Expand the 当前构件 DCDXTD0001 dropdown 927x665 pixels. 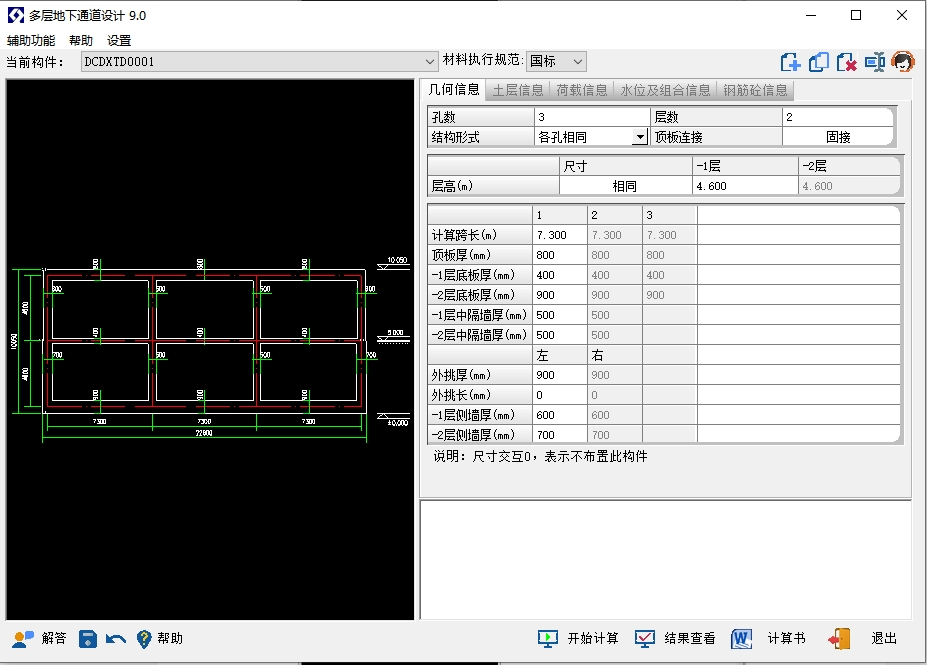click(x=430, y=62)
